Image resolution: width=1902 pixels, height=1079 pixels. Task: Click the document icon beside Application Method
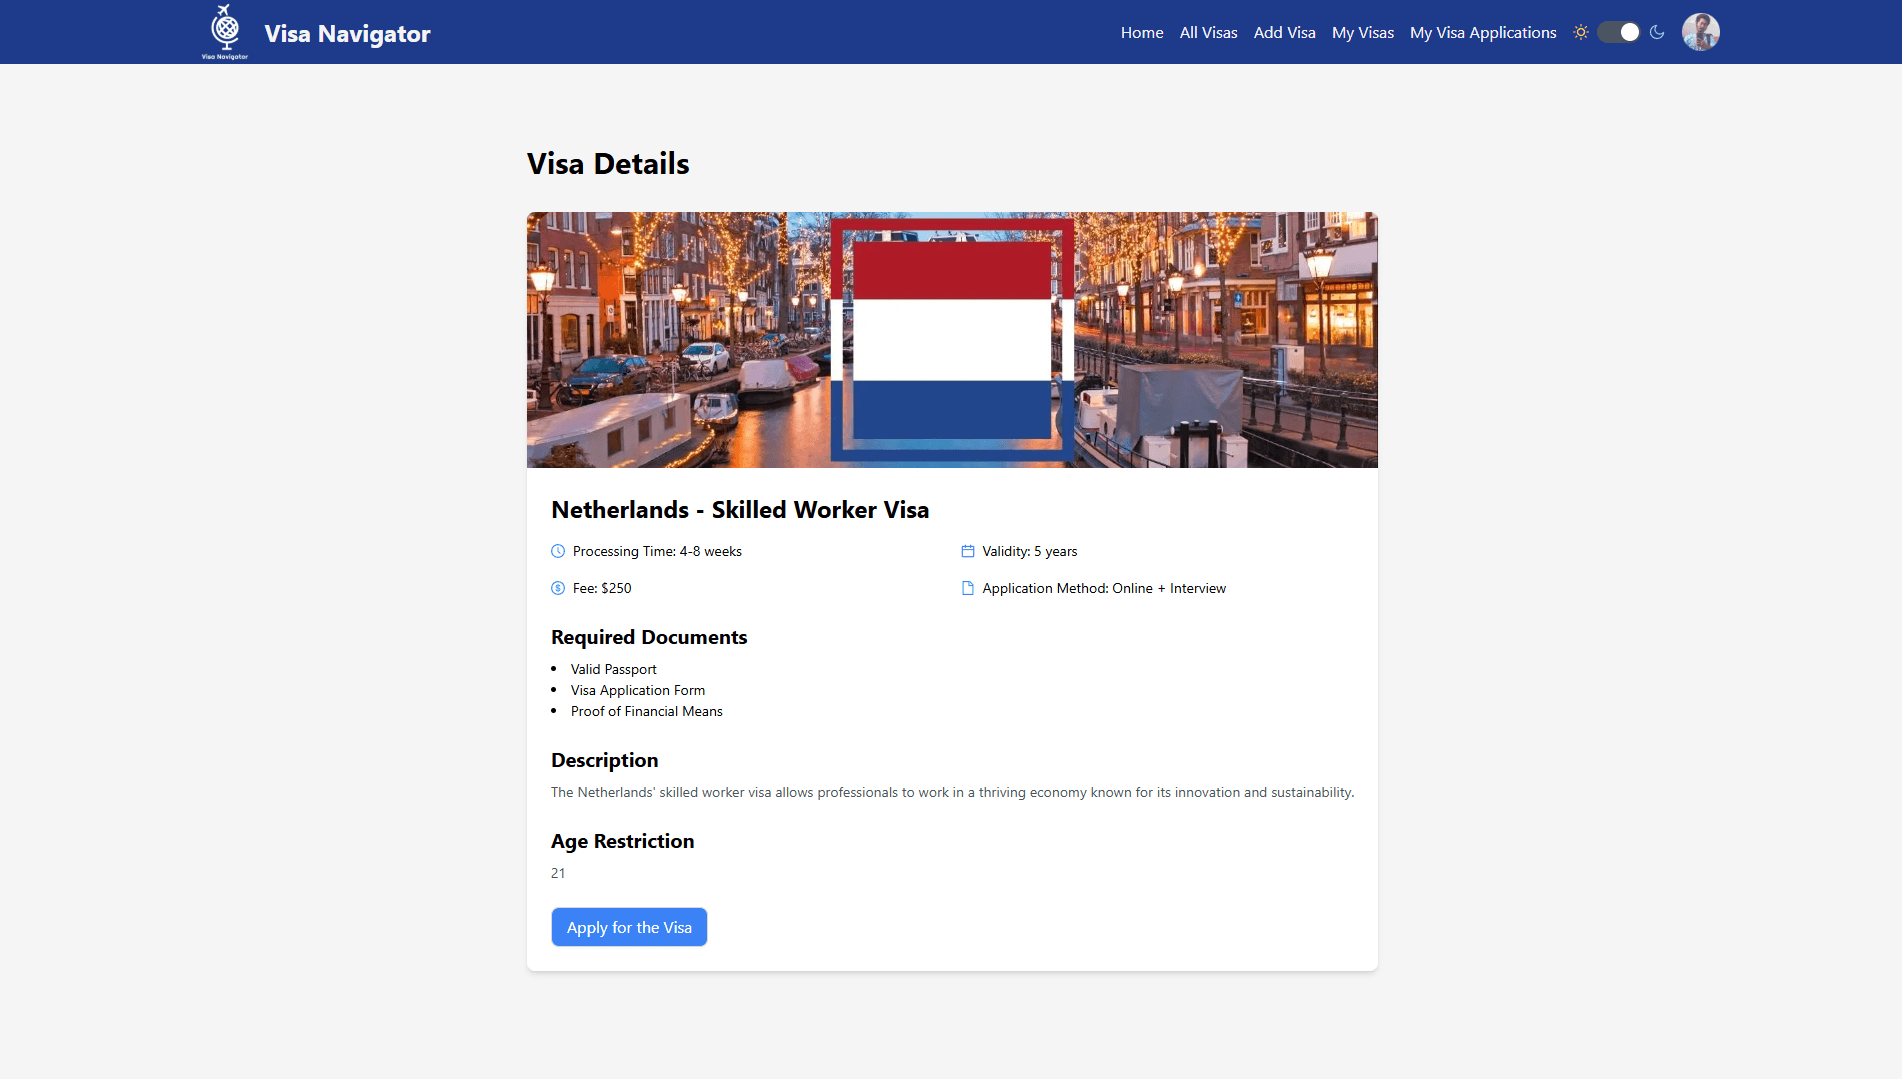point(967,588)
